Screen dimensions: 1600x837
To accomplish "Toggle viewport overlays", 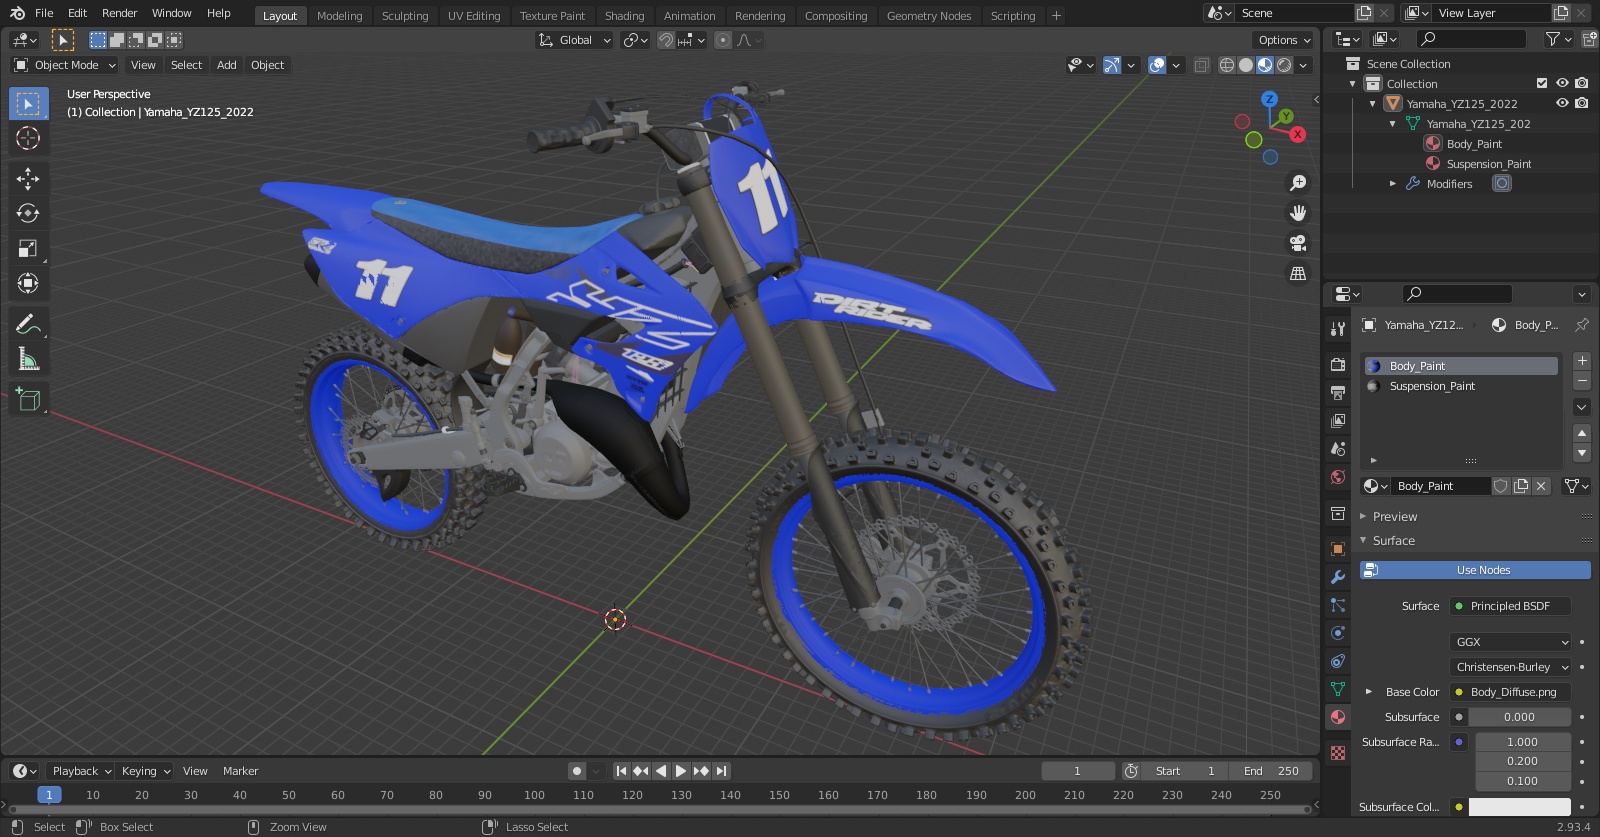I will pyautogui.click(x=1157, y=65).
